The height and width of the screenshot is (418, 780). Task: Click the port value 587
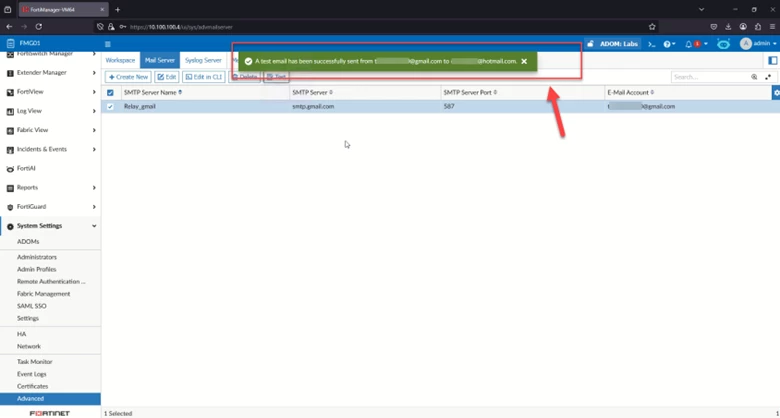click(x=449, y=106)
